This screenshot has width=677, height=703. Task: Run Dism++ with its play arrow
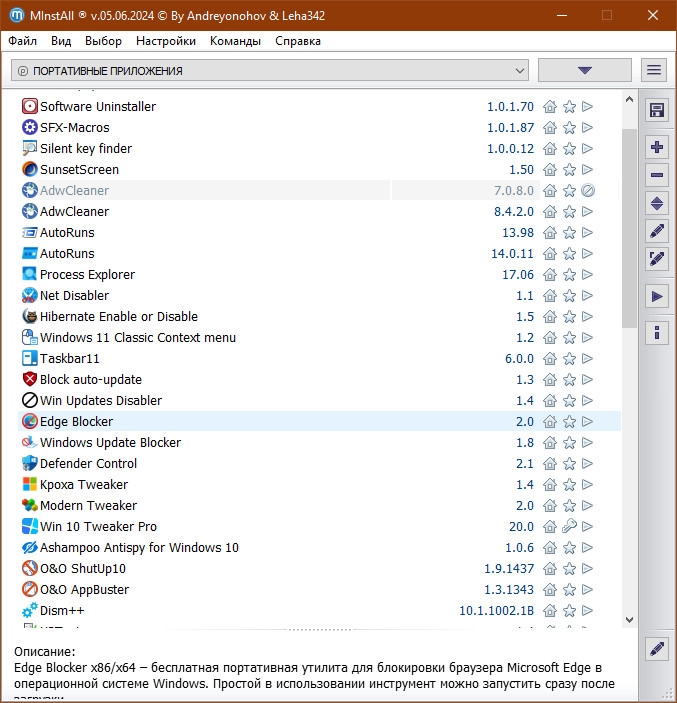pos(587,610)
